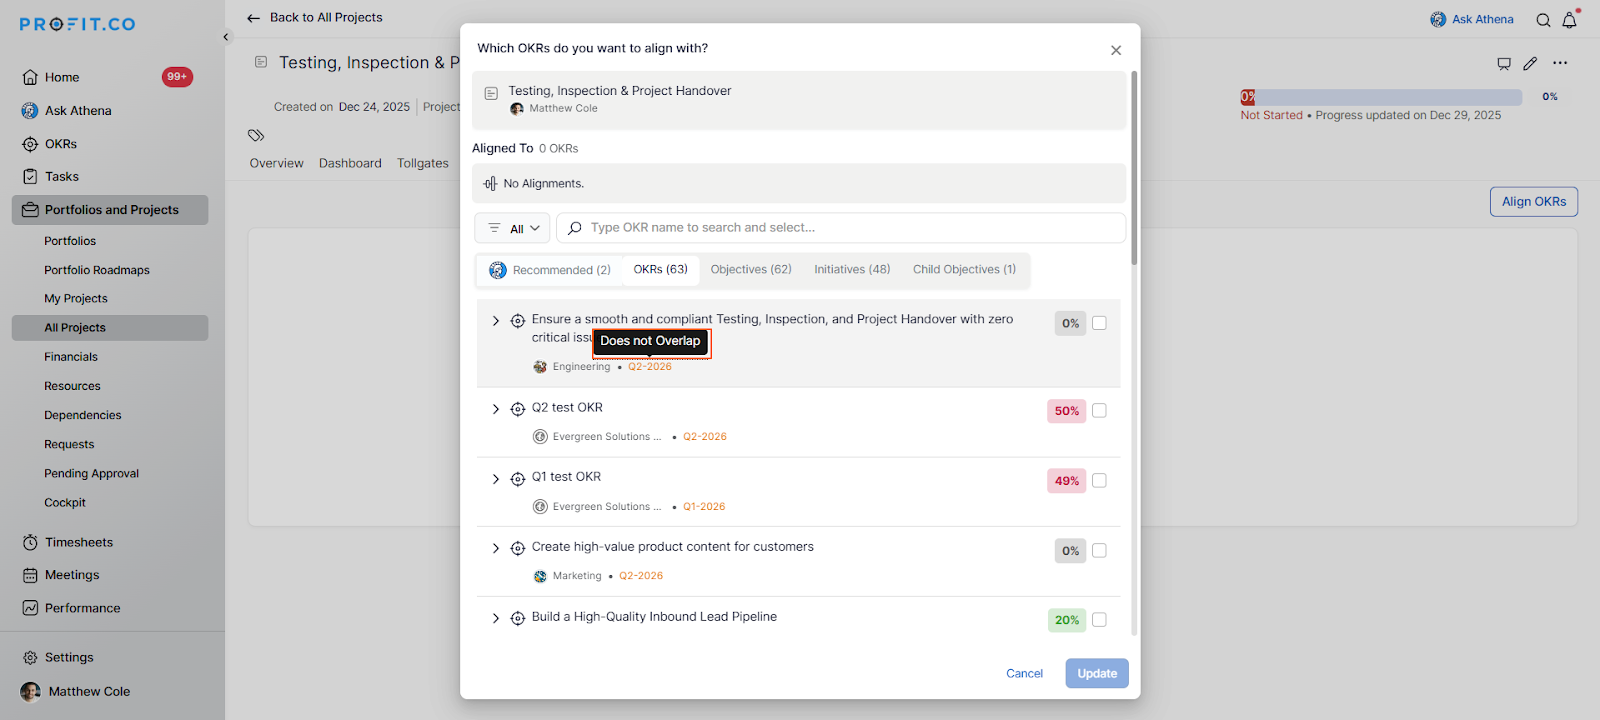
Task: Switch to the Objectives (62) tab
Action: coord(750,270)
